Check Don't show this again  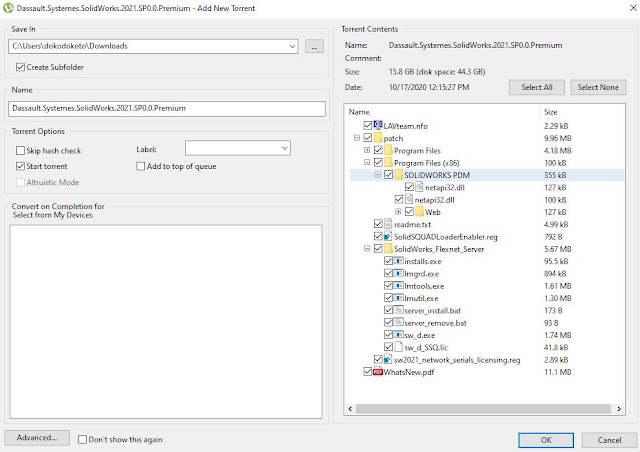[x=82, y=439]
